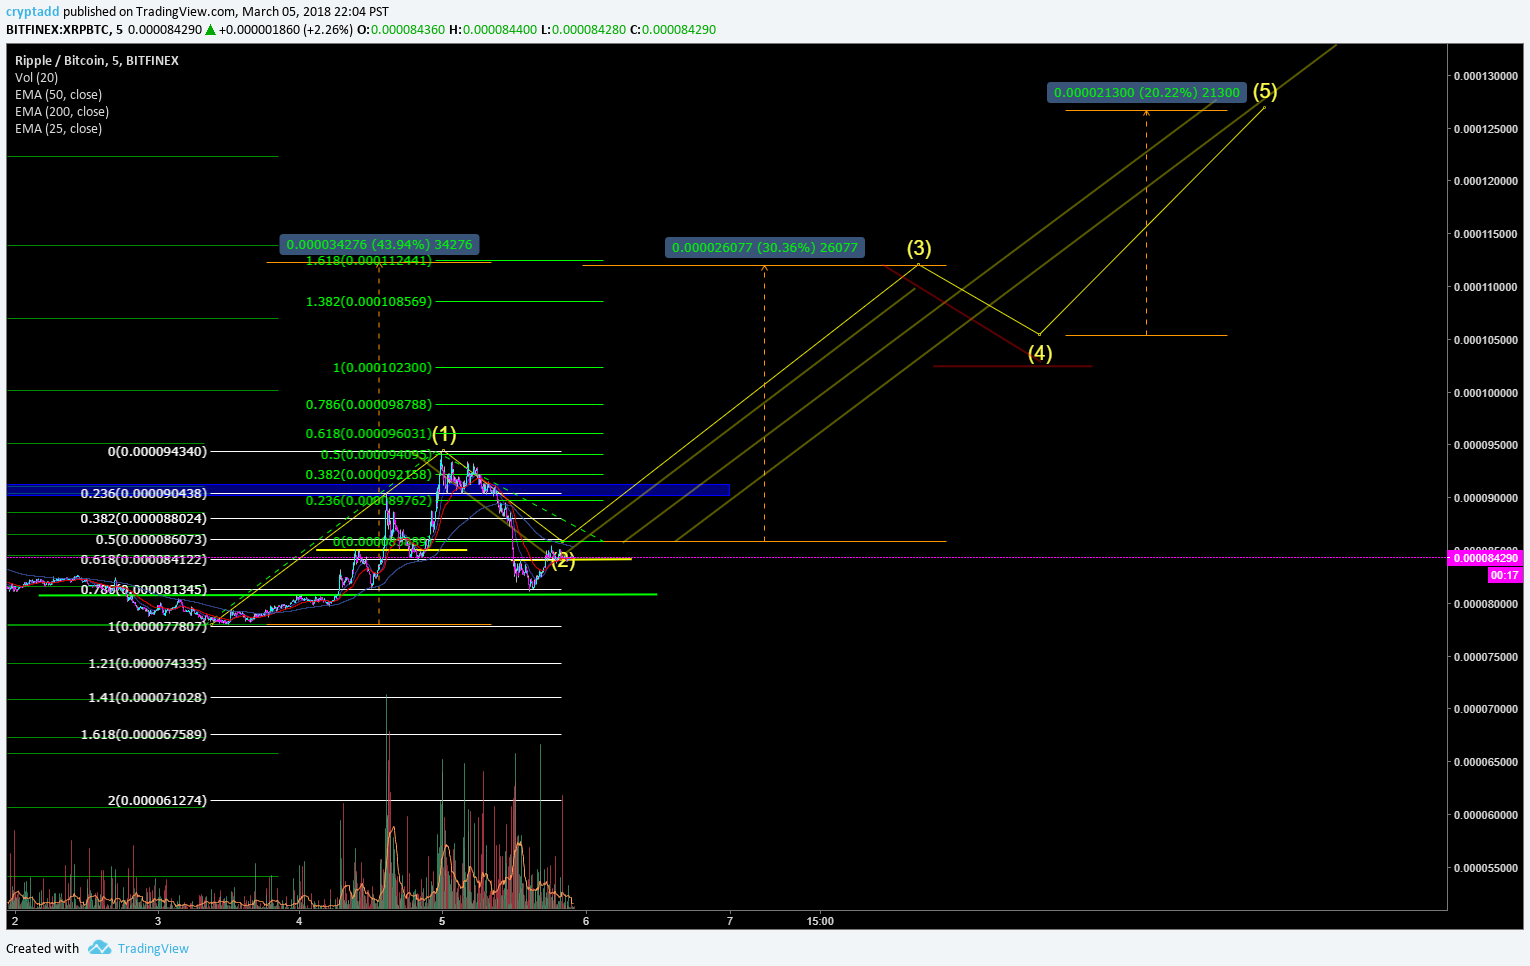
Task: Click the 30.36% price range measurement label
Action: pyautogui.click(x=765, y=247)
